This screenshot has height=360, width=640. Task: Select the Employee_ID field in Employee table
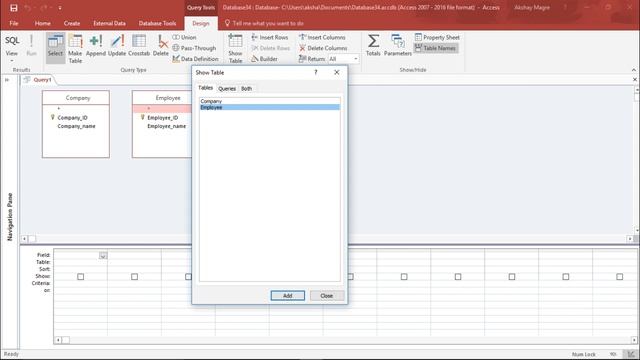coord(162,118)
